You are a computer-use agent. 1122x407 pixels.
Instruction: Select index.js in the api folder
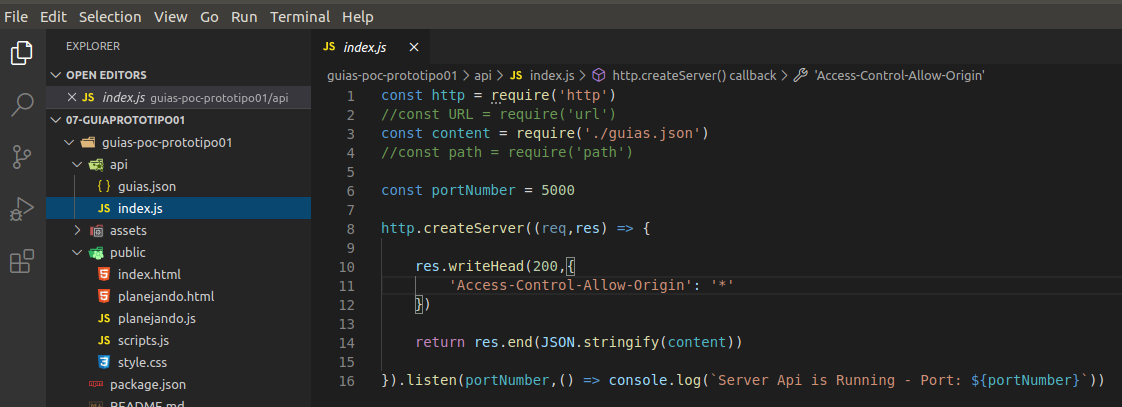click(x=178, y=209)
